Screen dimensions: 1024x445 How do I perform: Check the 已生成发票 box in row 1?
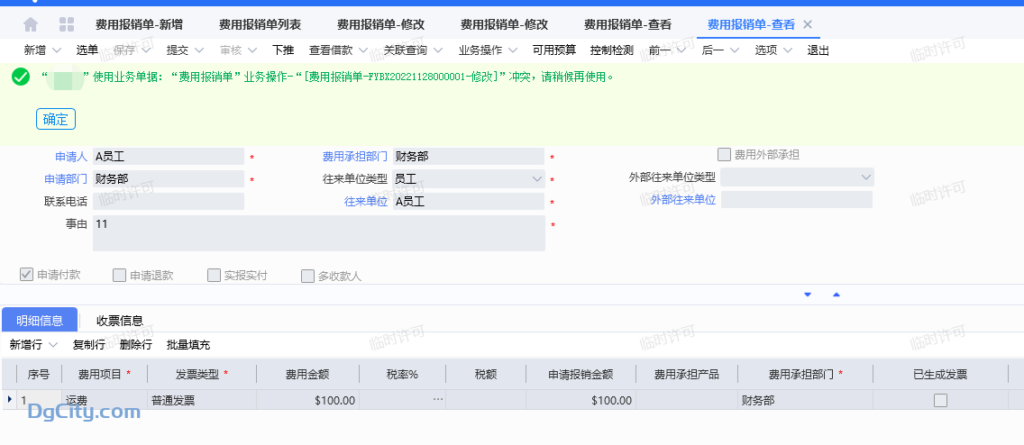(939, 400)
